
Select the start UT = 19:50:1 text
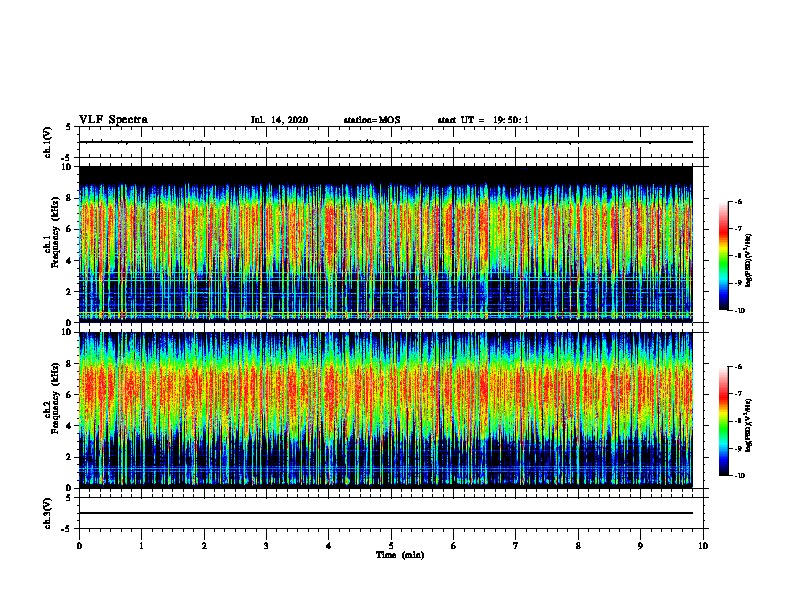point(483,120)
